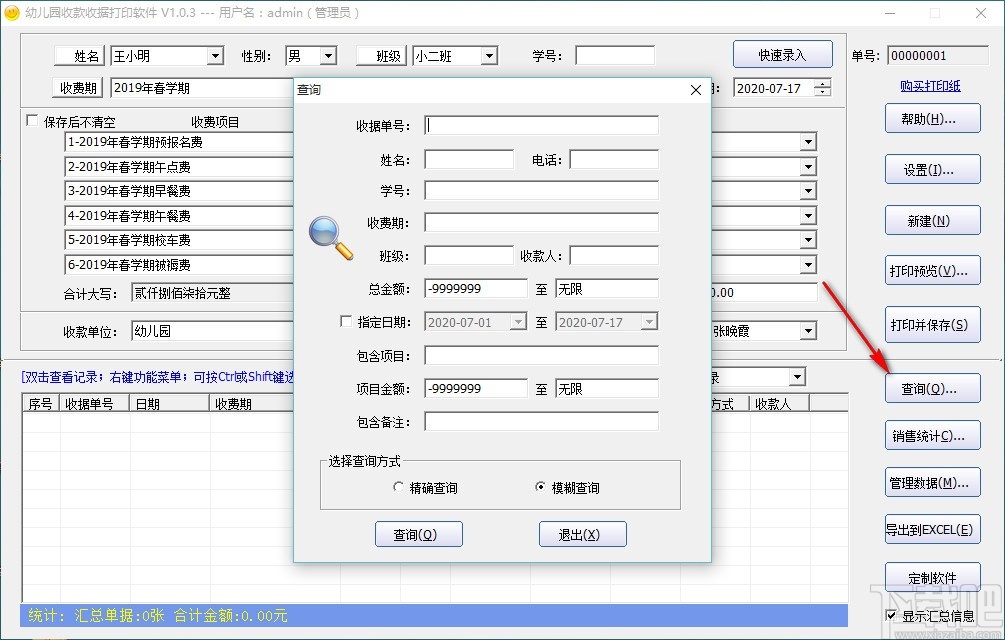Viewport: 1005px width, 640px height.
Task: Click the 项目金额 minimum field
Action: click(476, 388)
